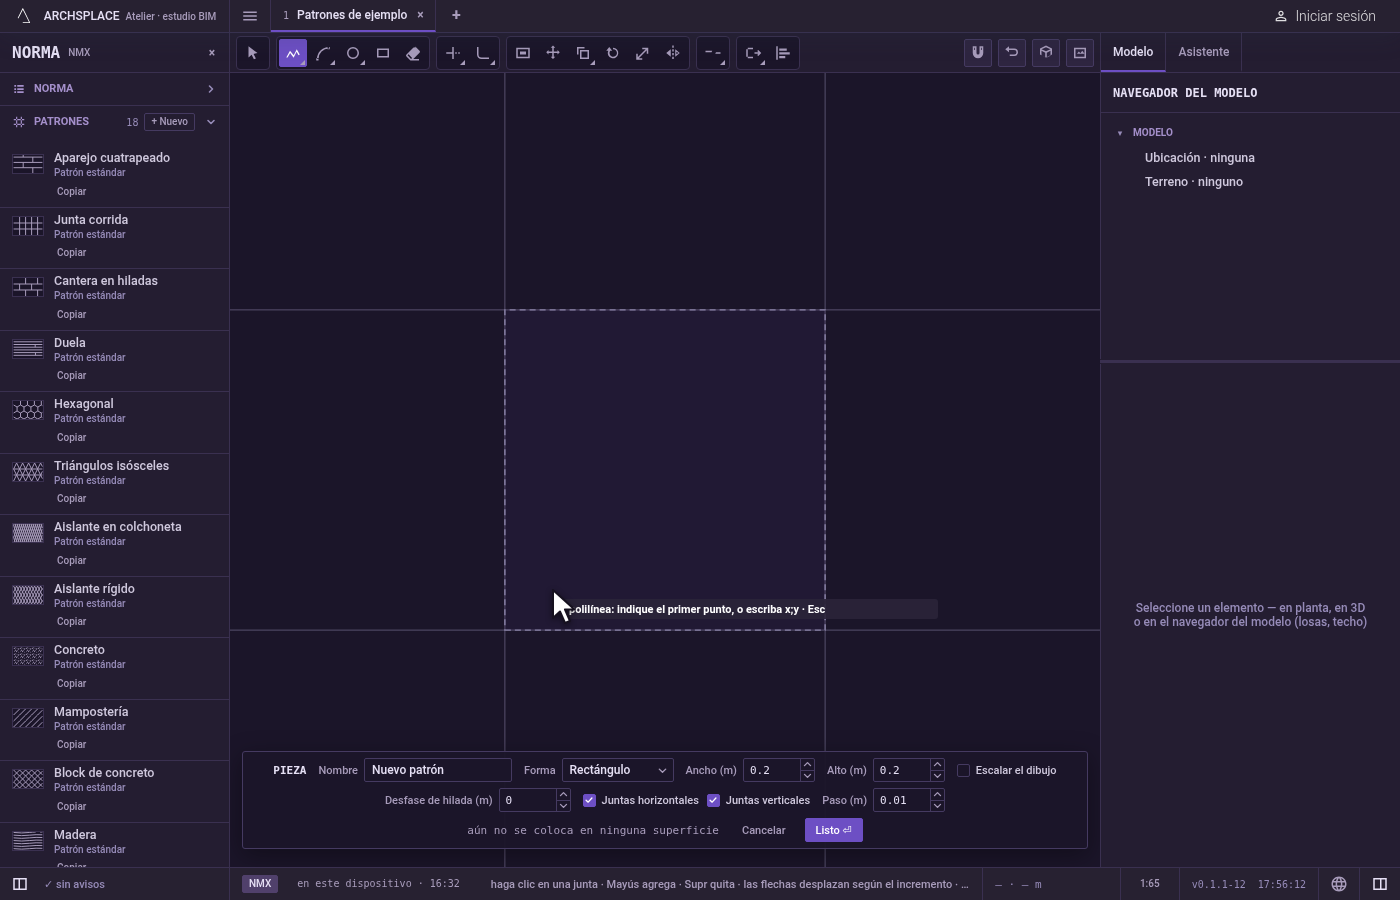This screenshot has height=900, width=1400.
Task: Toggle left sidebar from status bar
Action: (19, 884)
